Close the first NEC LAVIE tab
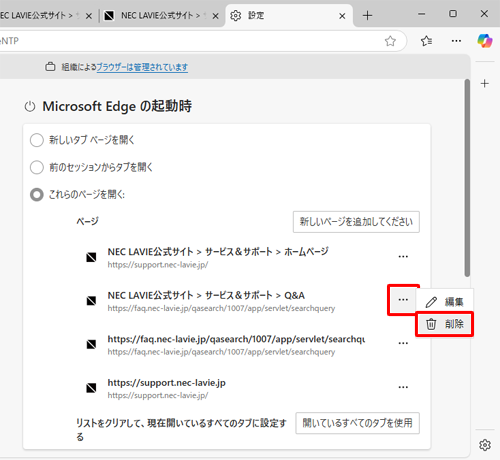This screenshot has width=500, height=460. click(89, 16)
